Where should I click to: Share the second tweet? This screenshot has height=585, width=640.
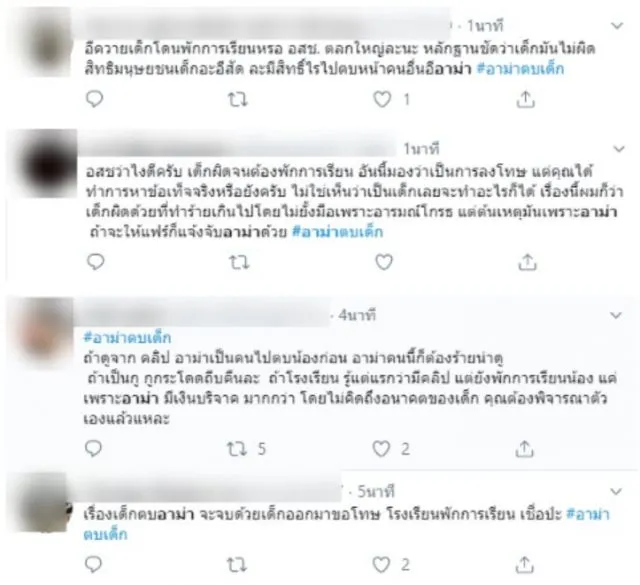tap(527, 262)
